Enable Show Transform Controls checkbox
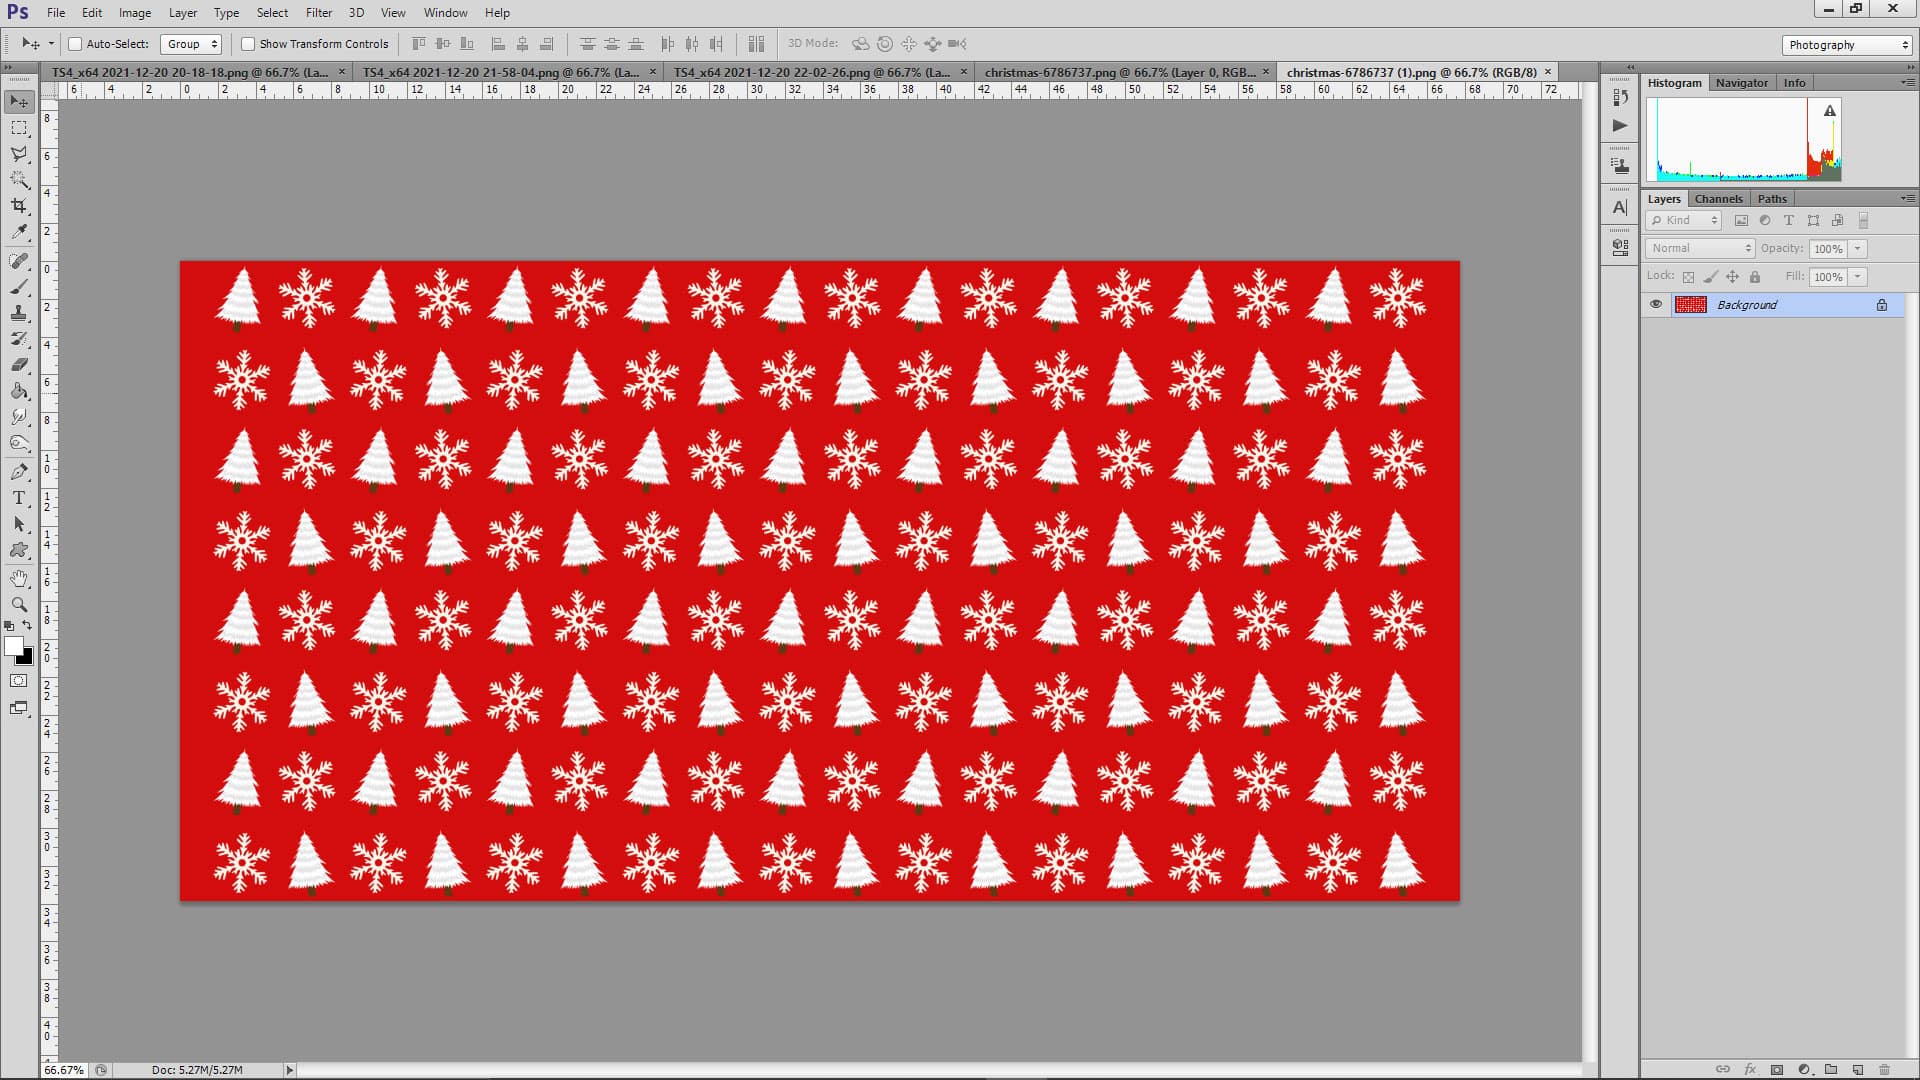 pyautogui.click(x=248, y=44)
